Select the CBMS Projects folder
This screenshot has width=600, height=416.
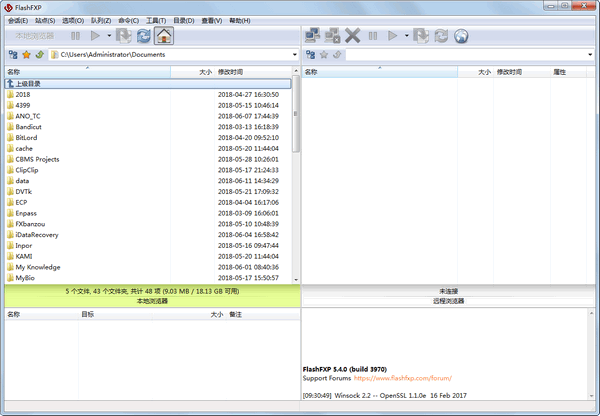click(x=38, y=159)
